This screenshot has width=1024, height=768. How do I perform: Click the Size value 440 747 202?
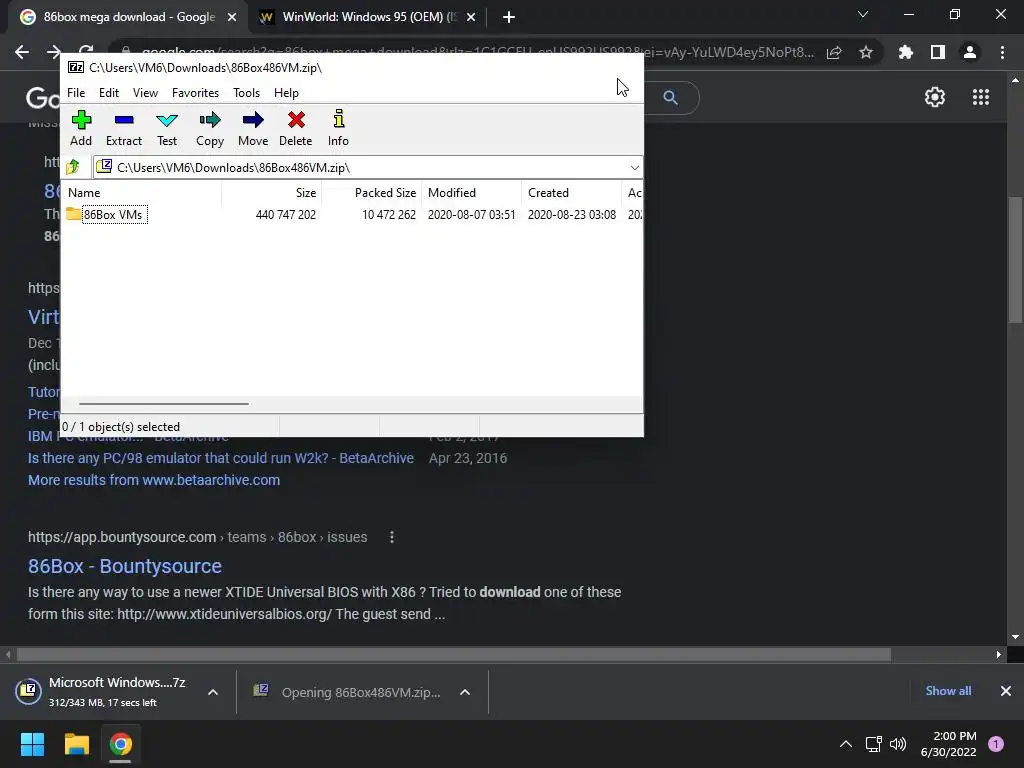coord(285,215)
